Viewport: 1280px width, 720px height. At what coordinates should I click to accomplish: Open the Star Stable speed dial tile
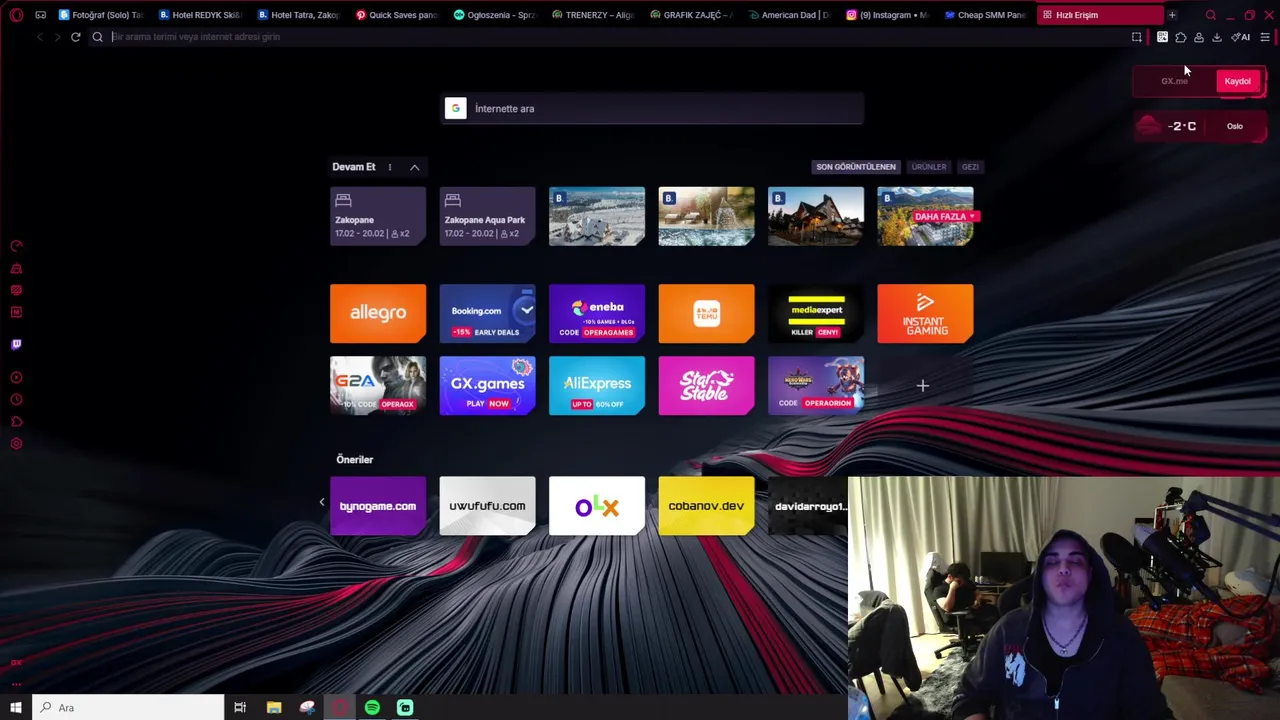706,385
